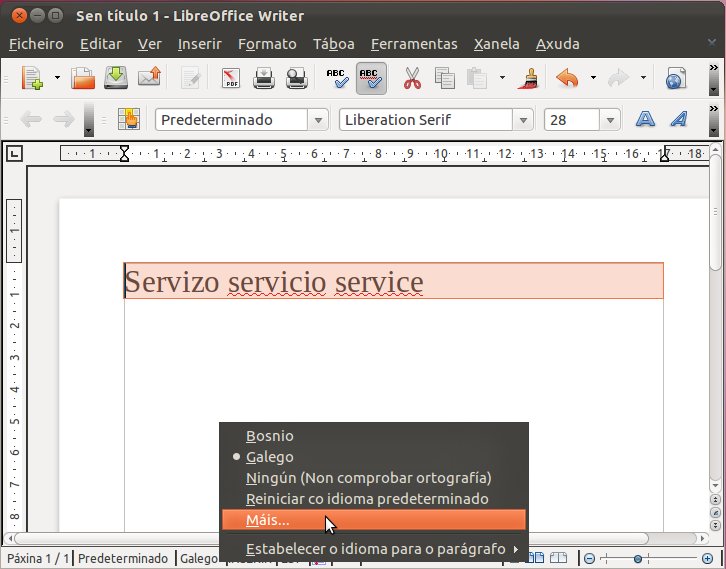This screenshot has height=569, width=726.
Task: Open the Formato menu
Action: click(267, 44)
